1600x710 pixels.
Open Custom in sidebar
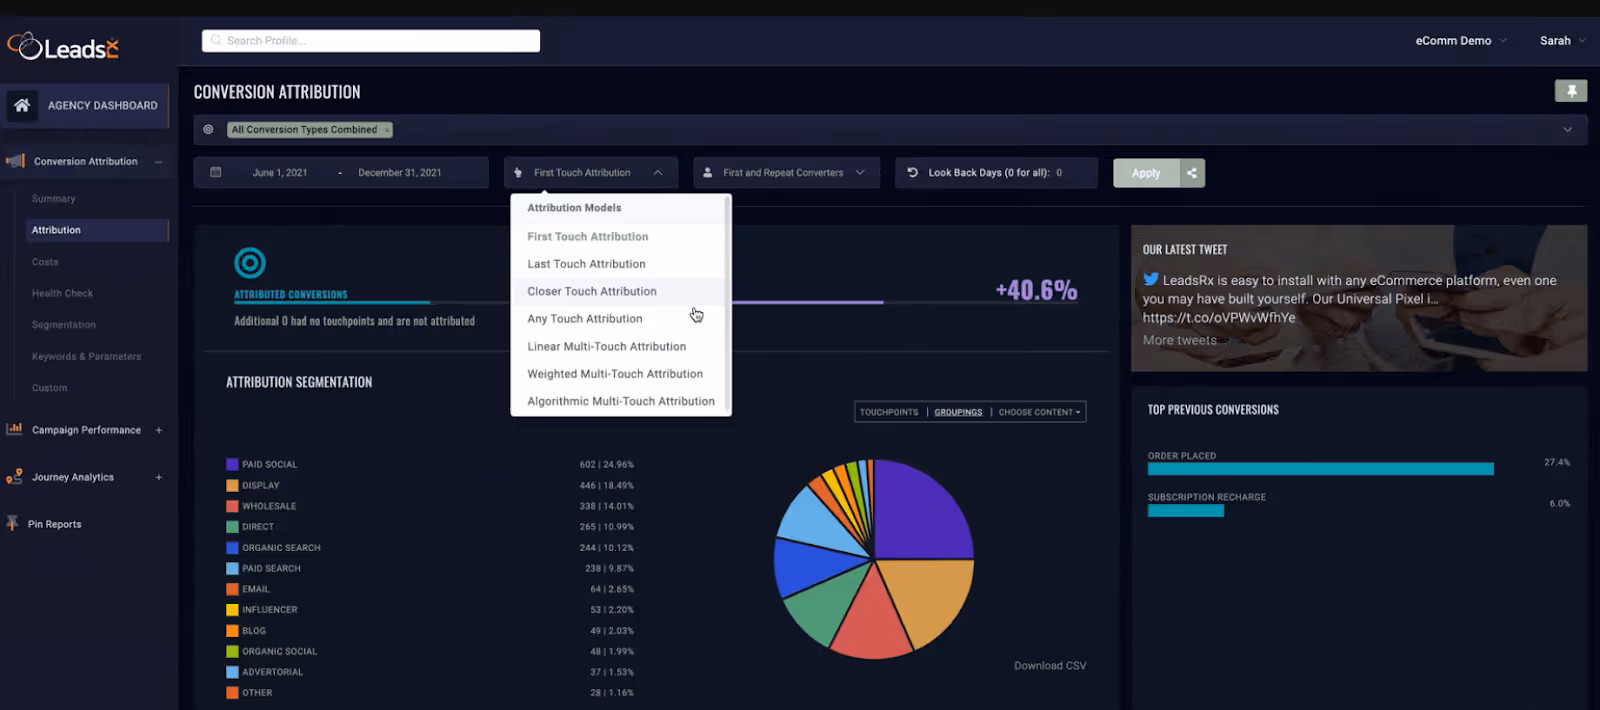pyautogui.click(x=49, y=388)
